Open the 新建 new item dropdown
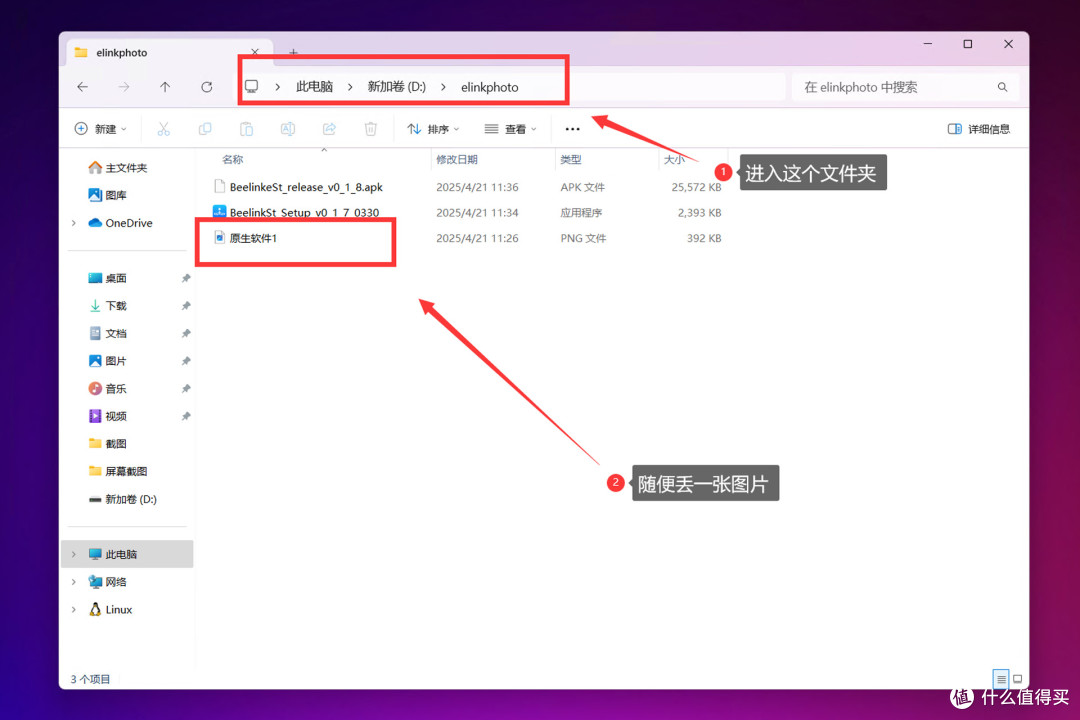Screen dimensions: 1080x720 pyautogui.click(x=101, y=129)
